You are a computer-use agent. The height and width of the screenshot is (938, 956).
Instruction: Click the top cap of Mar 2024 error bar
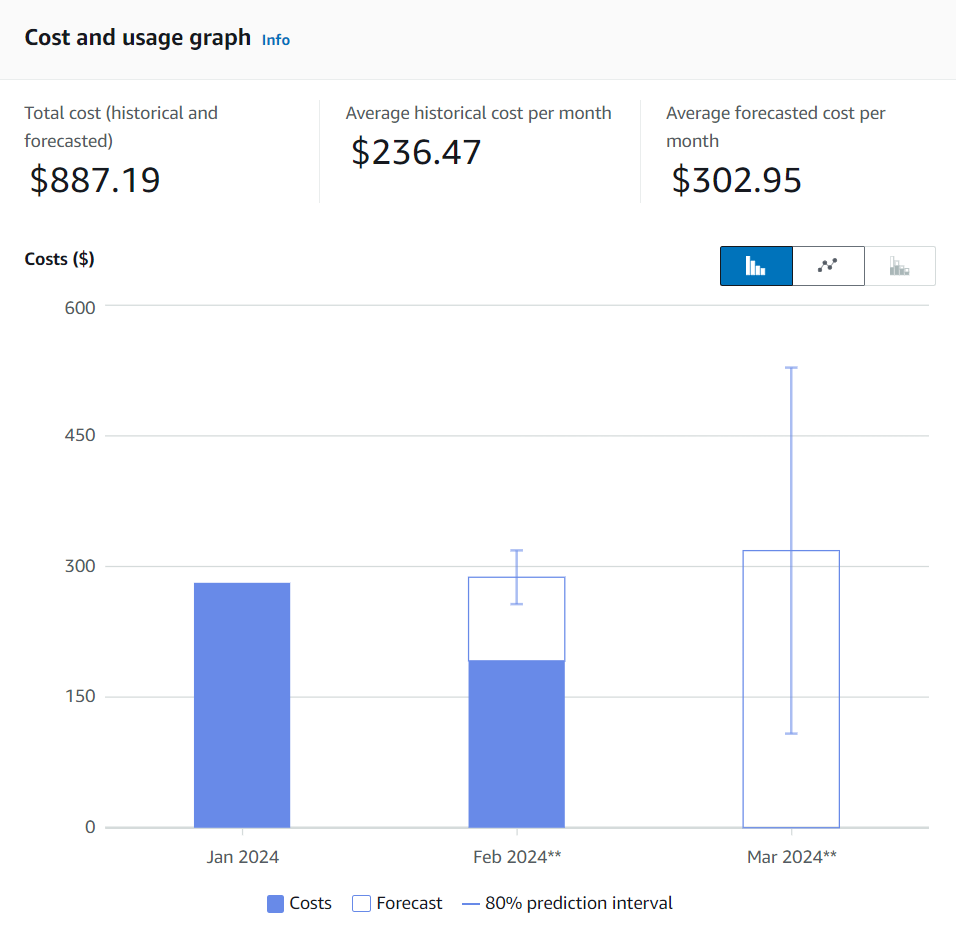(791, 368)
